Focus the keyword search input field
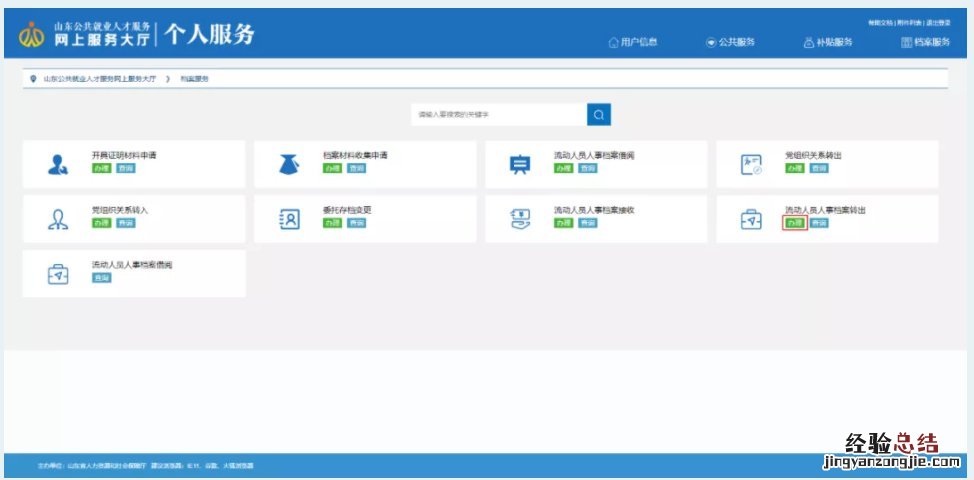The image size is (974, 480). 498,115
